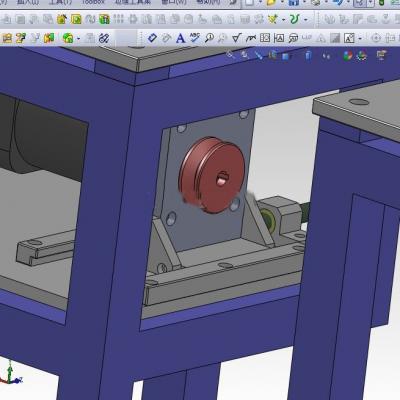Insert a Datum Target symbol
Screen dimensions: 400x400
coord(293,38)
